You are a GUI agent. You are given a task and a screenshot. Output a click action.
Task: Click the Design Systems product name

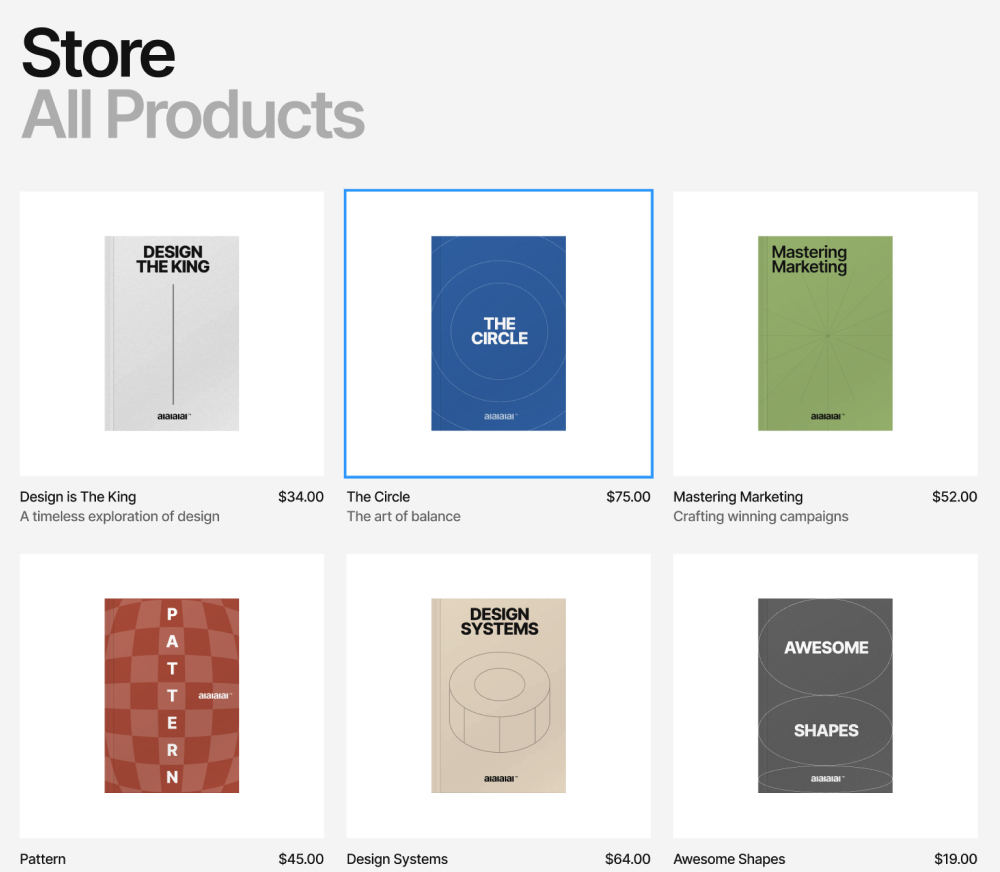point(397,859)
